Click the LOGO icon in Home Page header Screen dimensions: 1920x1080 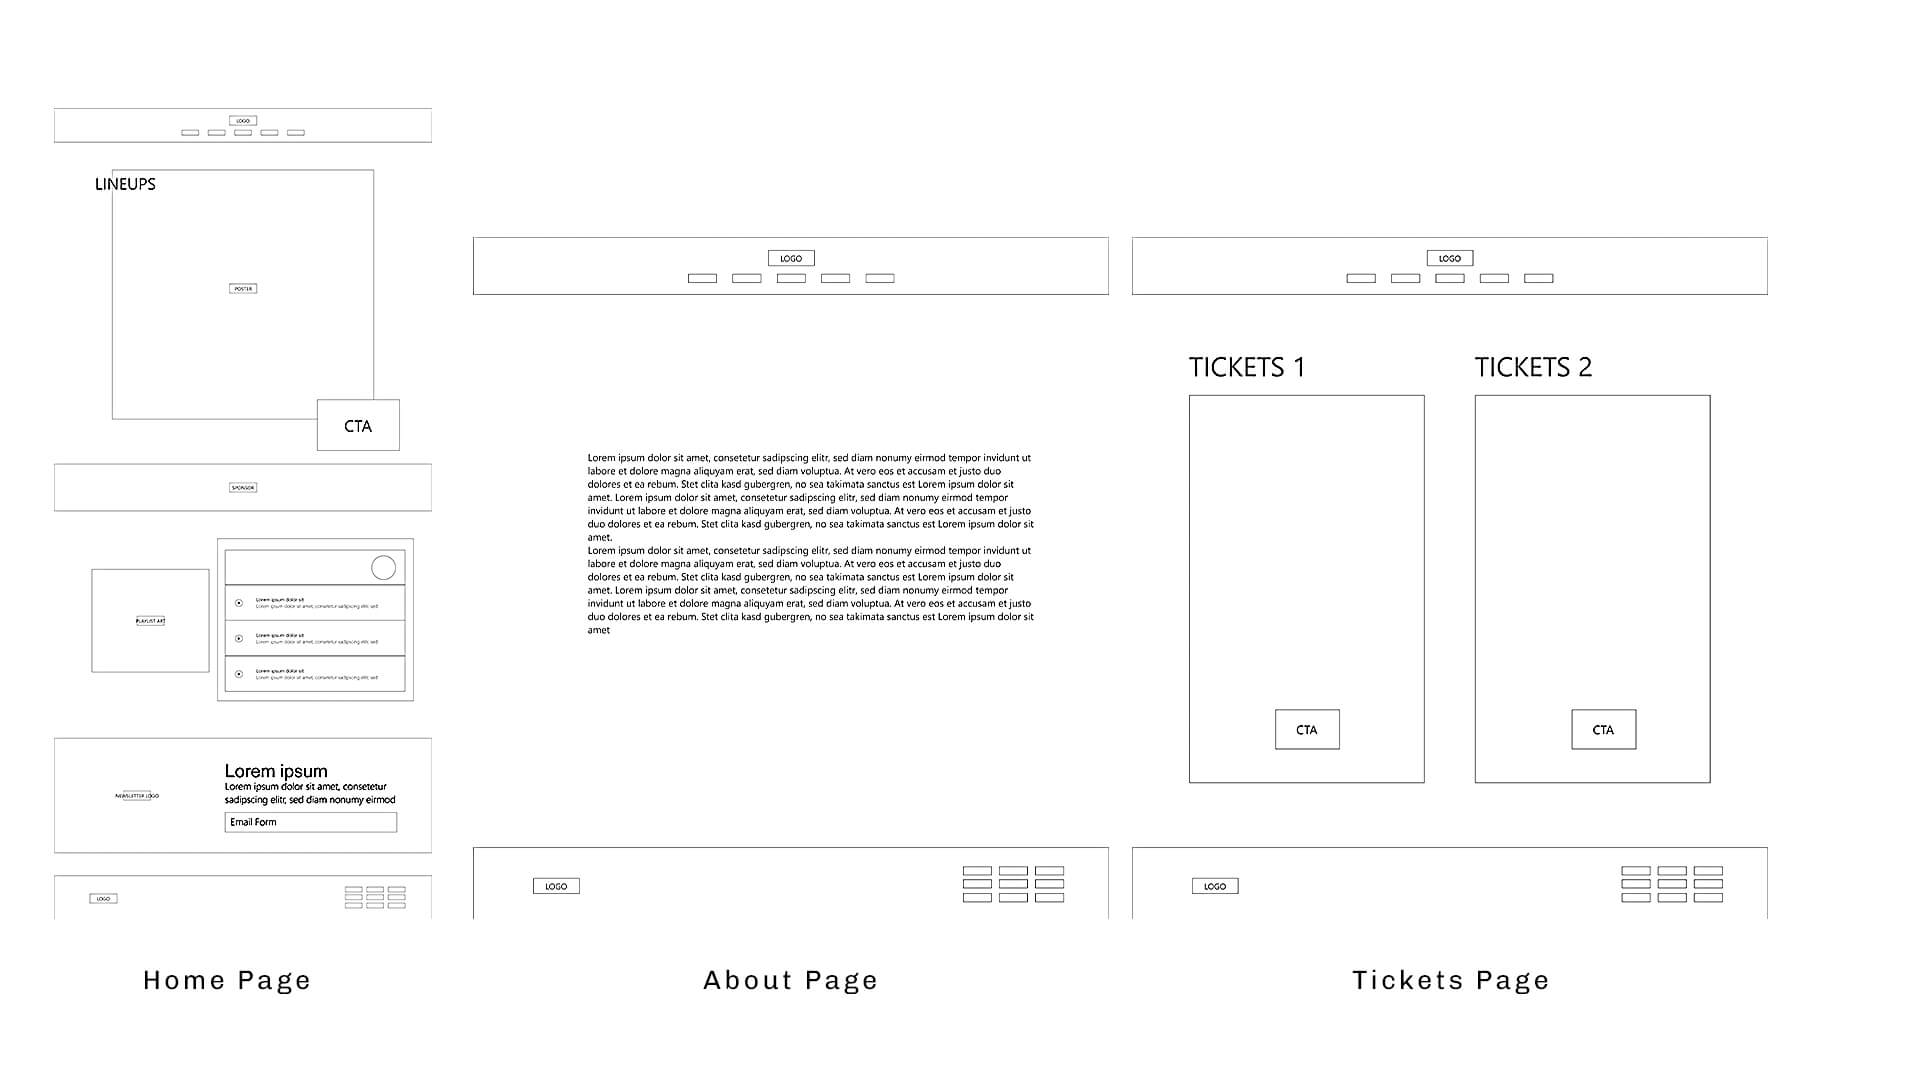point(243,120)
